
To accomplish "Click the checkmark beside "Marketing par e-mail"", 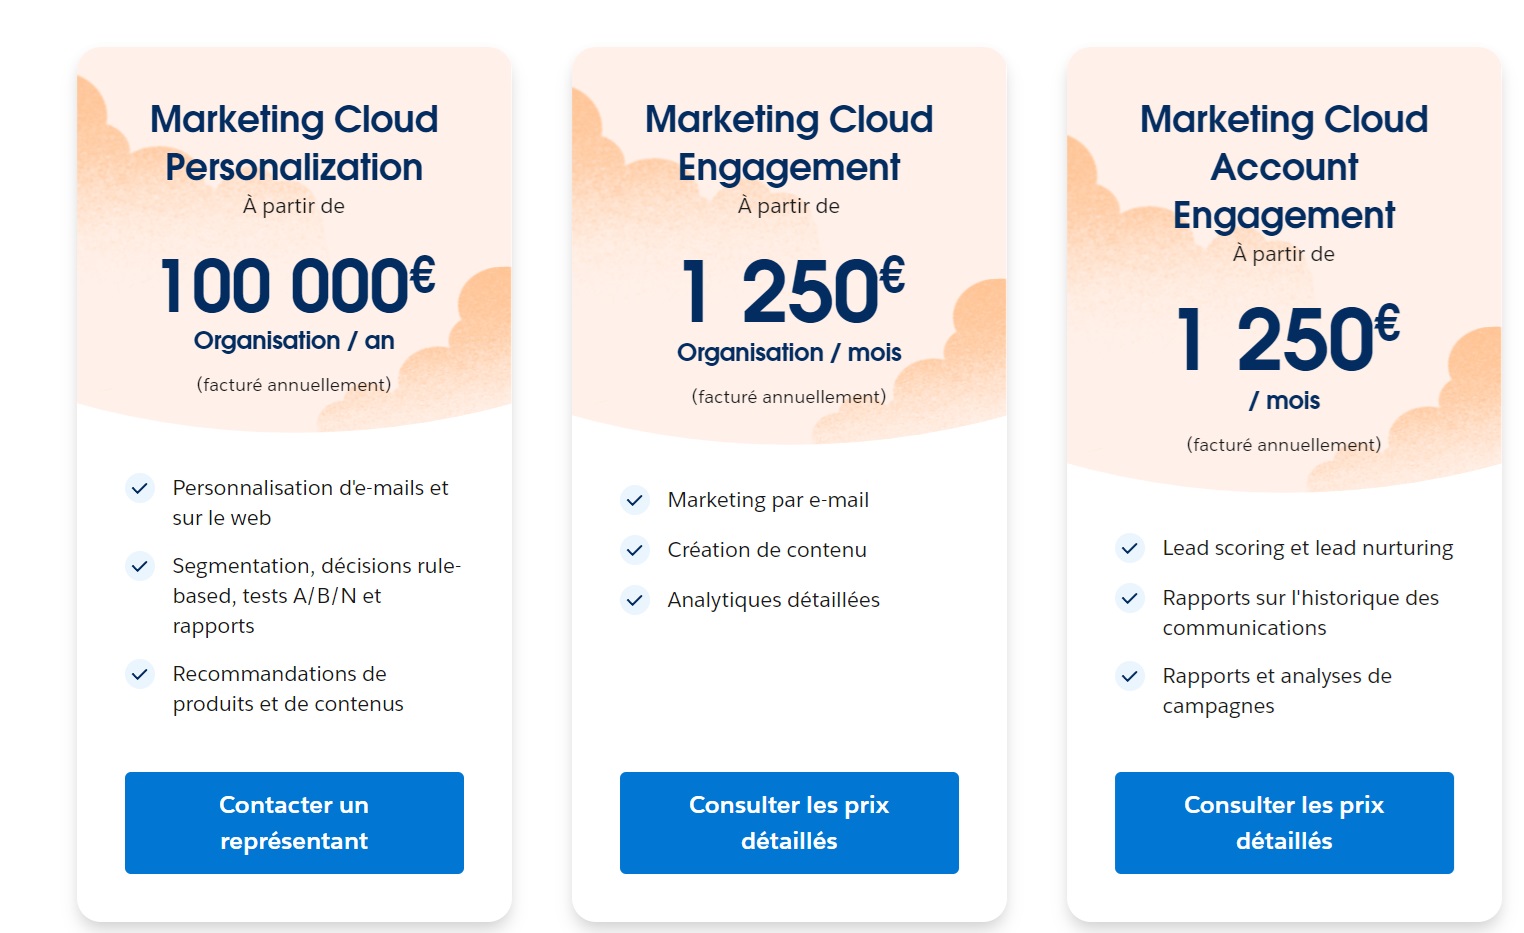I will 635,500.
